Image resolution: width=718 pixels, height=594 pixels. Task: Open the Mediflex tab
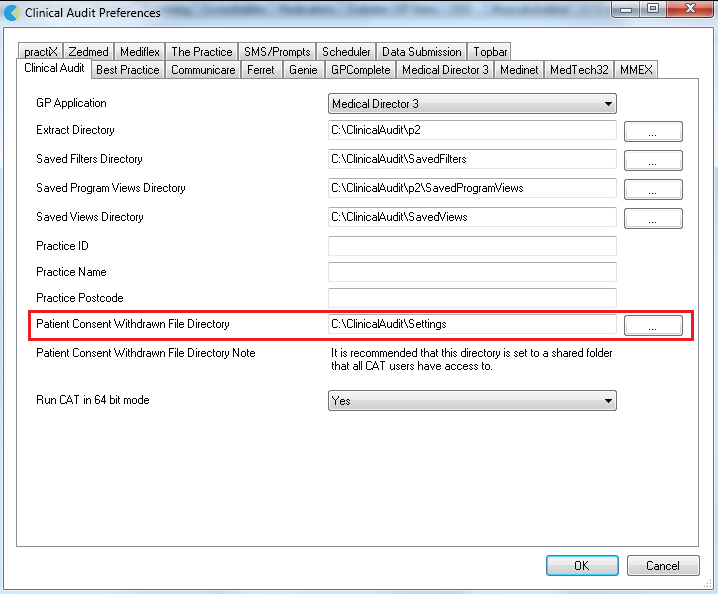[x=140, y=52]
